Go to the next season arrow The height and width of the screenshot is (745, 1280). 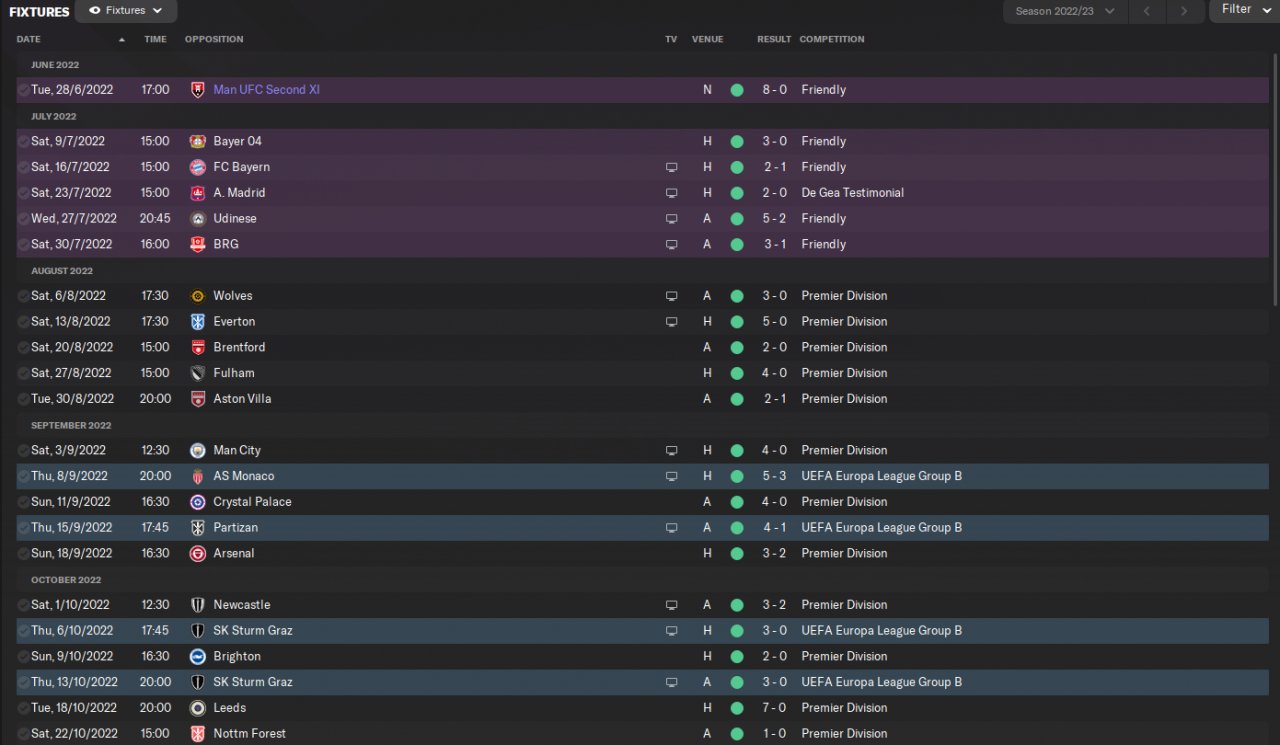1184,11
